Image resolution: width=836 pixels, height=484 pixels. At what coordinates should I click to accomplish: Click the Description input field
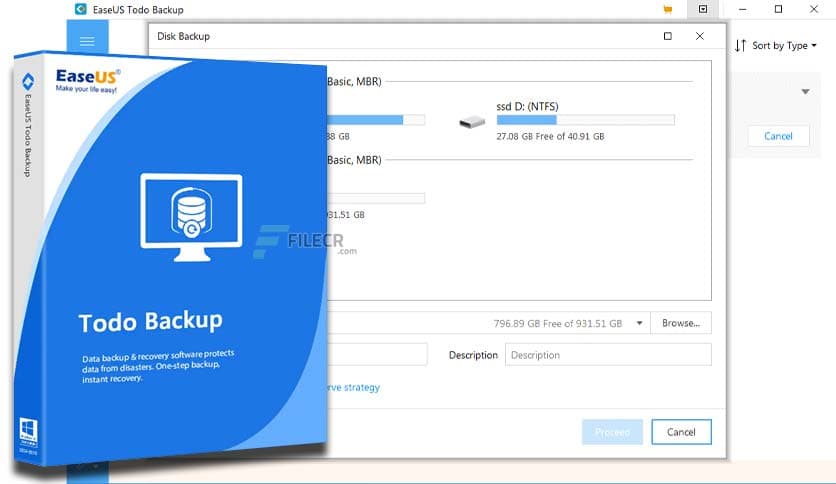[608, 355]
